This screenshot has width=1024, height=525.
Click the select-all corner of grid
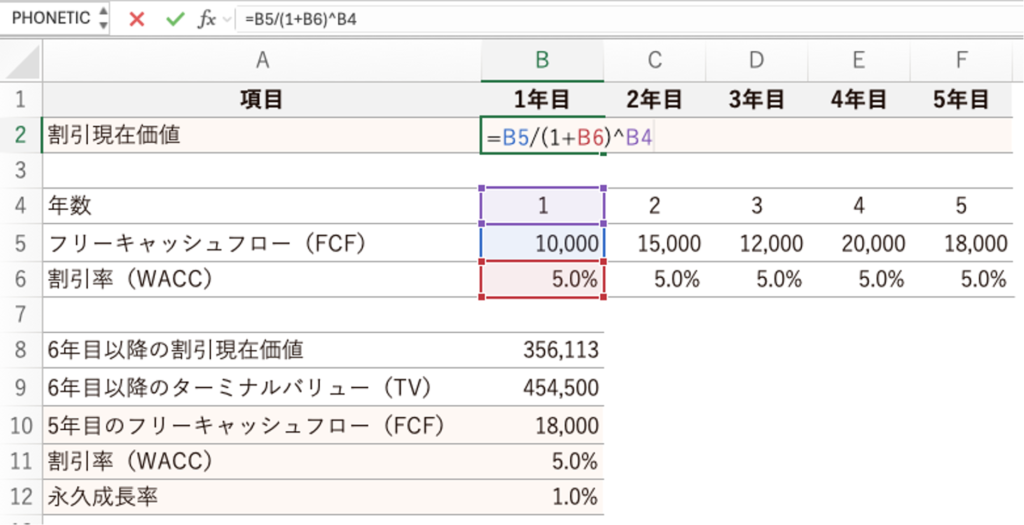pos(21,61)
